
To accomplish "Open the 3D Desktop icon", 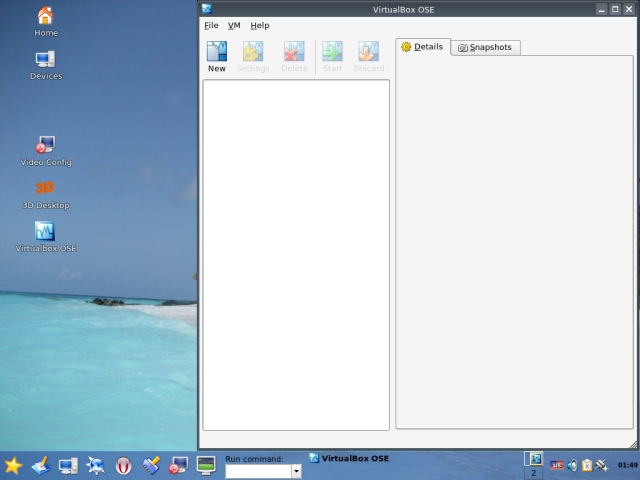I will 46,195.
